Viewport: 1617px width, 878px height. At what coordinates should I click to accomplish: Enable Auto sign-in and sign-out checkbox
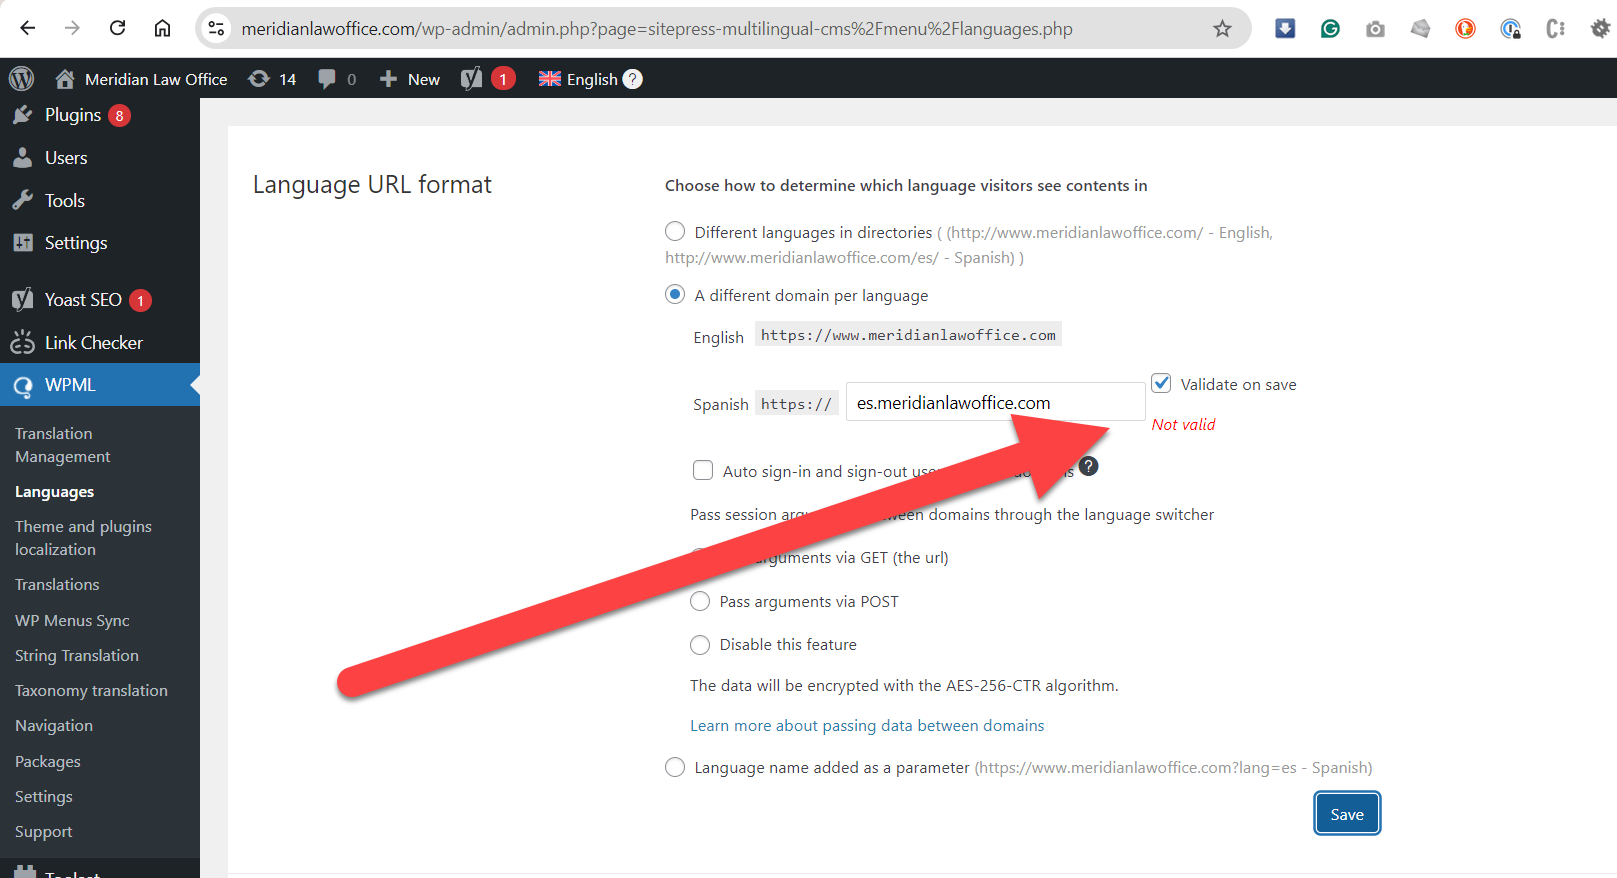tap(703, 470)
